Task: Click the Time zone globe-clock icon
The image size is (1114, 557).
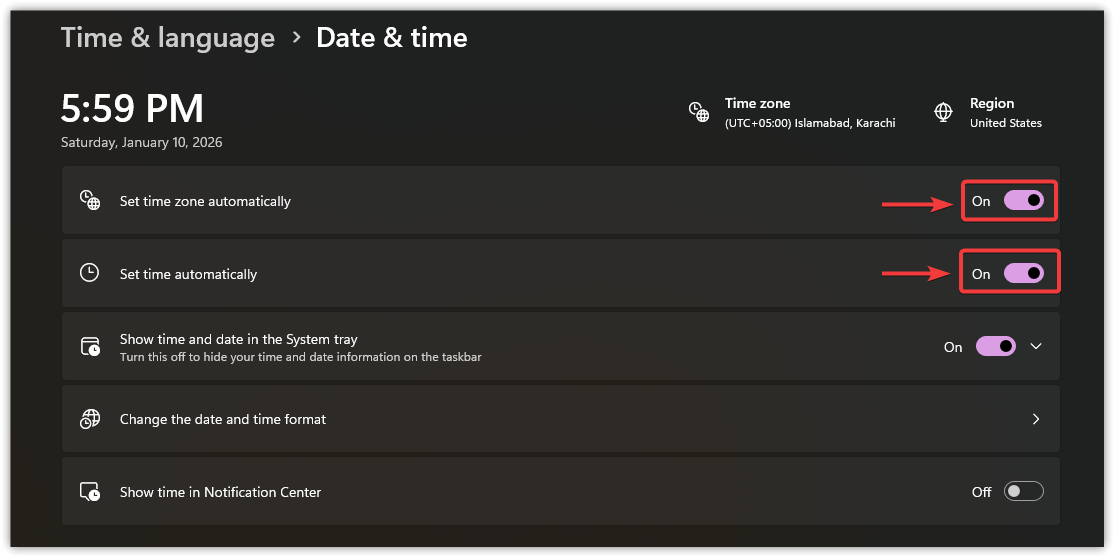Action: coord(699,111)
